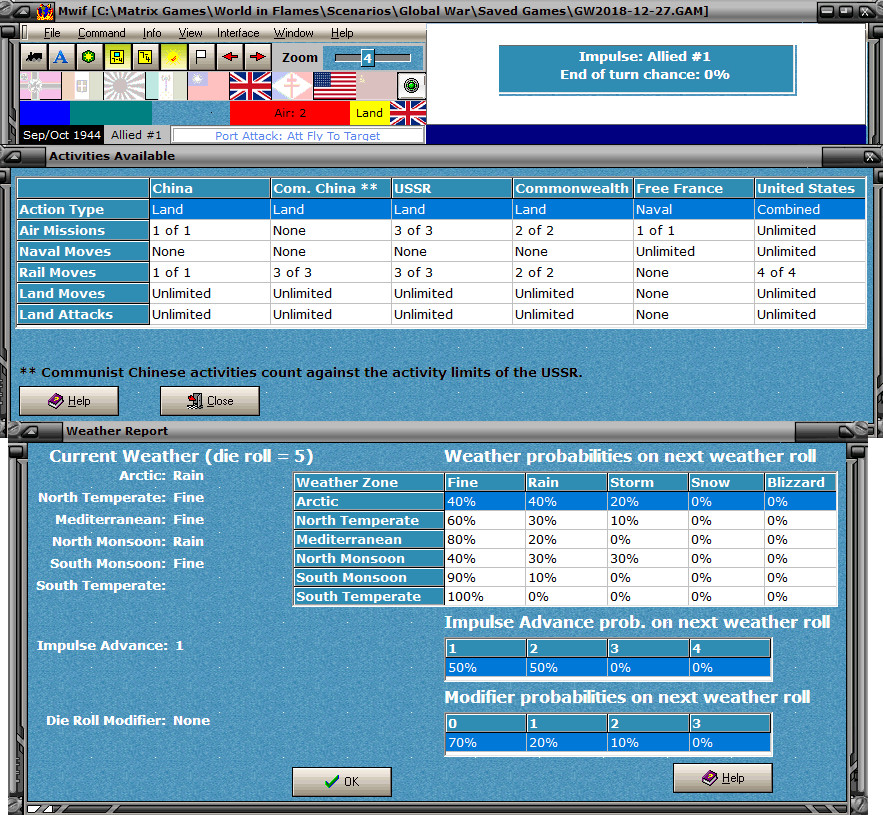This screenshot has width=883, height=815.
Task: Click the teal color bar in status row
Action: click(111, 113)
